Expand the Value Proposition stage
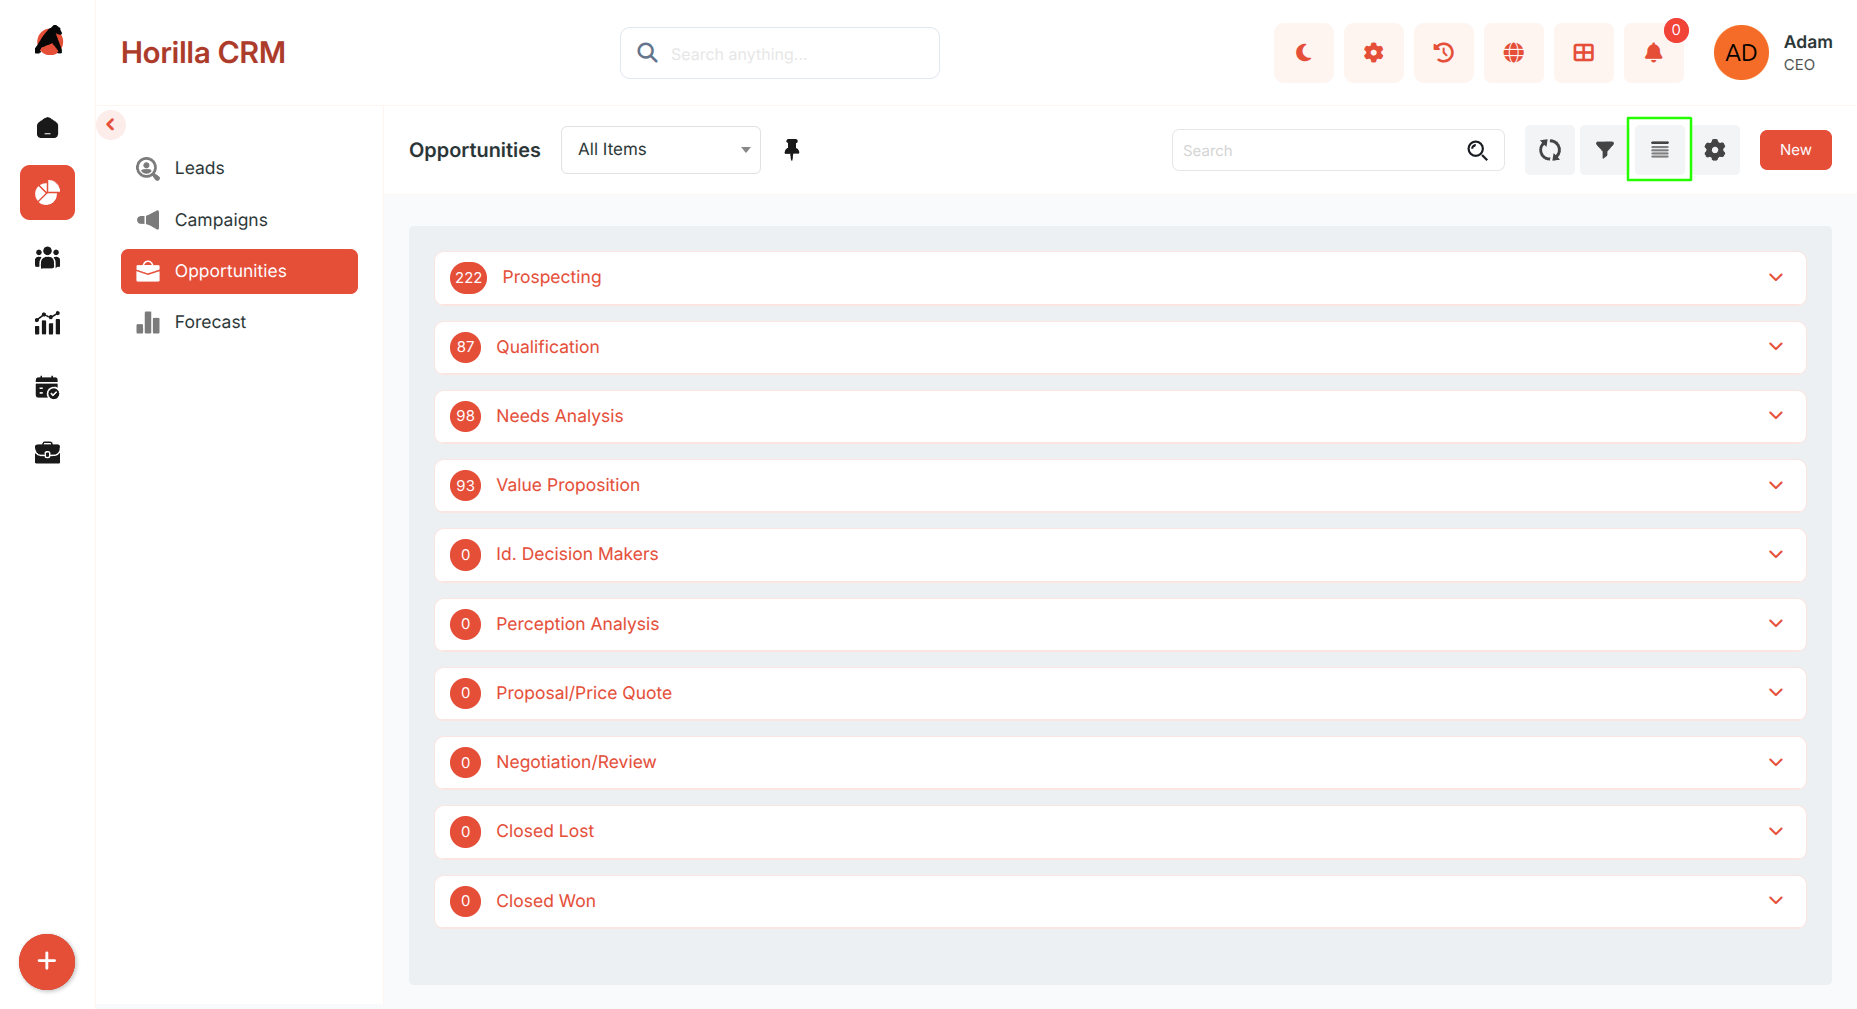The width and height of the screenshot is (1857, 1009). [x=1120, y=485]
